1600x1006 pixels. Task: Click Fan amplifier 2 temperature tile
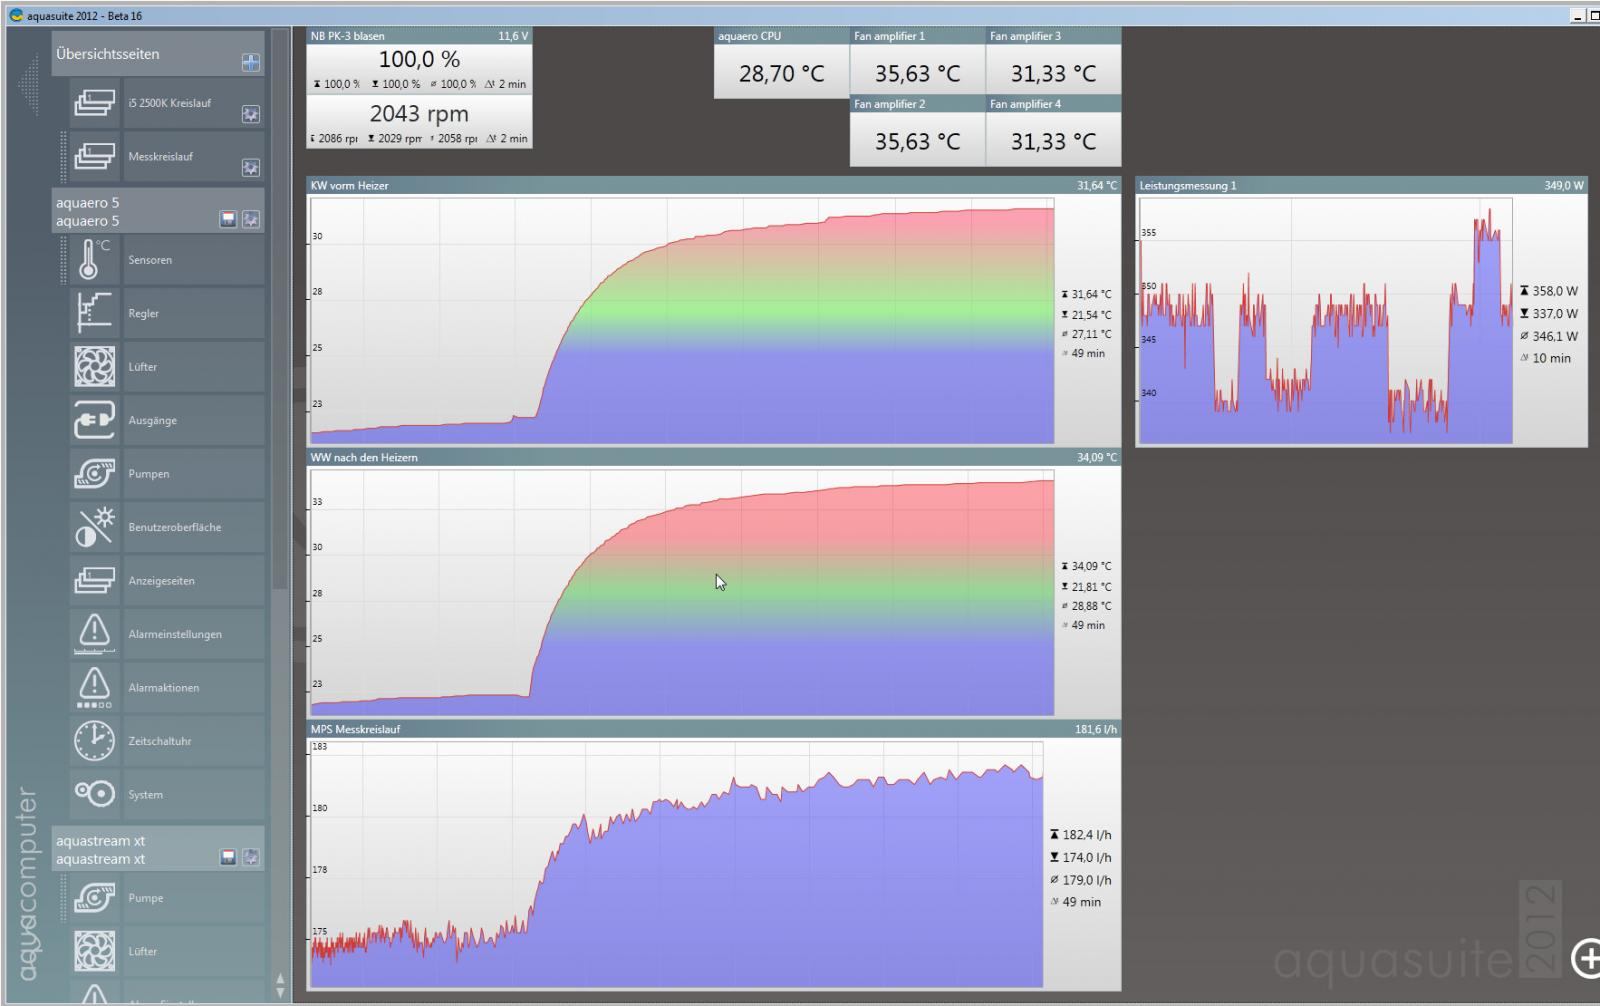click(917, 130)
